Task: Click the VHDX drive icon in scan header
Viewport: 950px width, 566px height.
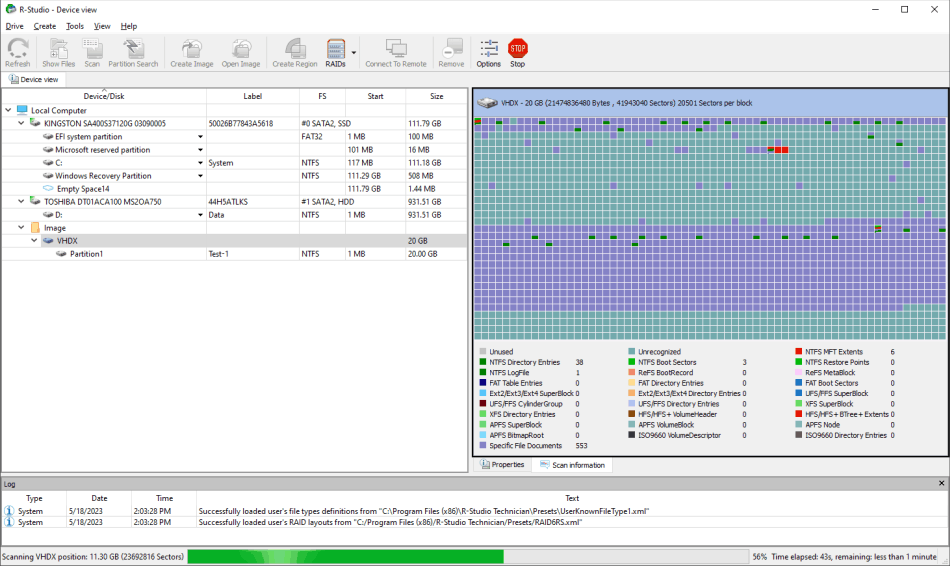Action: pos(487,103)
